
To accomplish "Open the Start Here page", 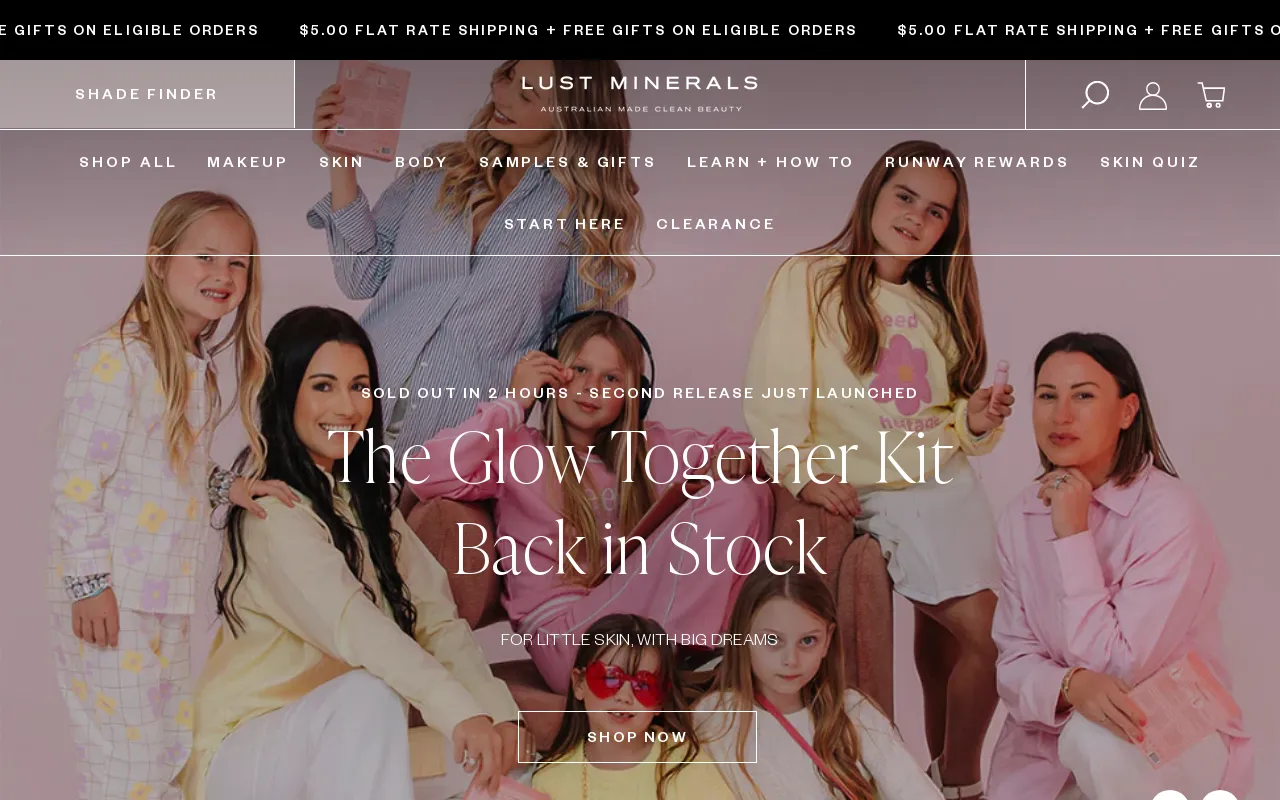I will (565, 224).
